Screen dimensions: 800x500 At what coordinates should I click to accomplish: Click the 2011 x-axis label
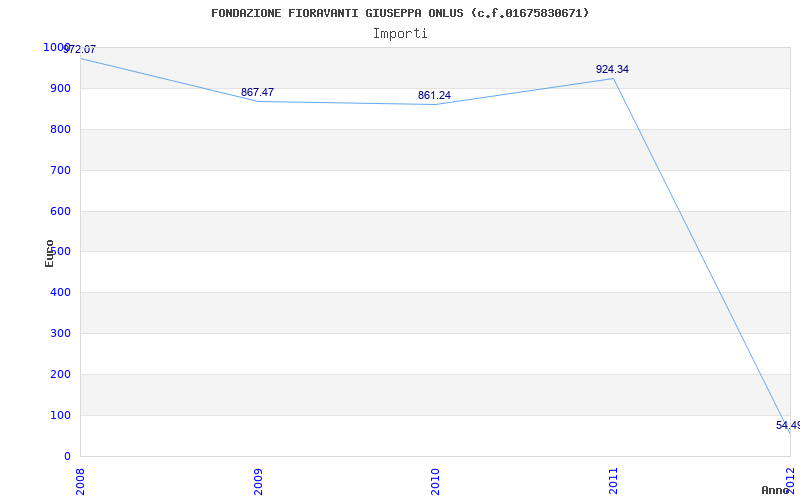tap(613, 481)
